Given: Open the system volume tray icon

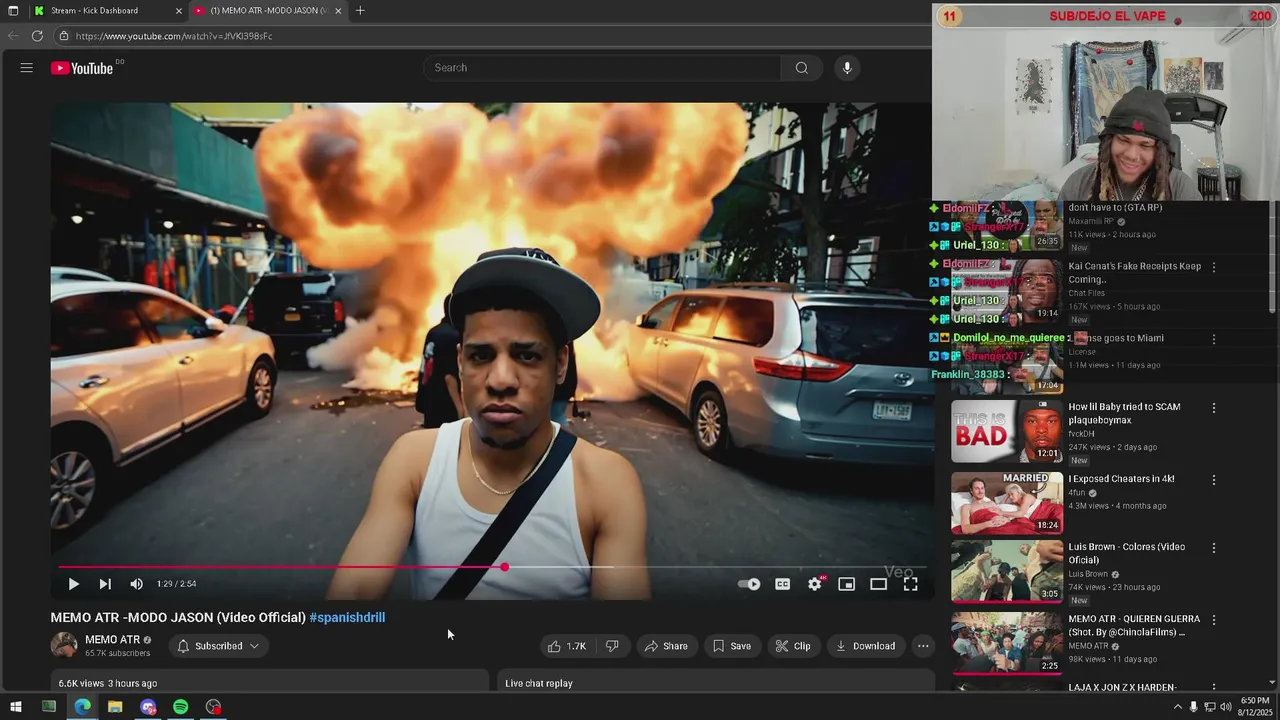Looking at the screenshot, I should [1225, 707].
